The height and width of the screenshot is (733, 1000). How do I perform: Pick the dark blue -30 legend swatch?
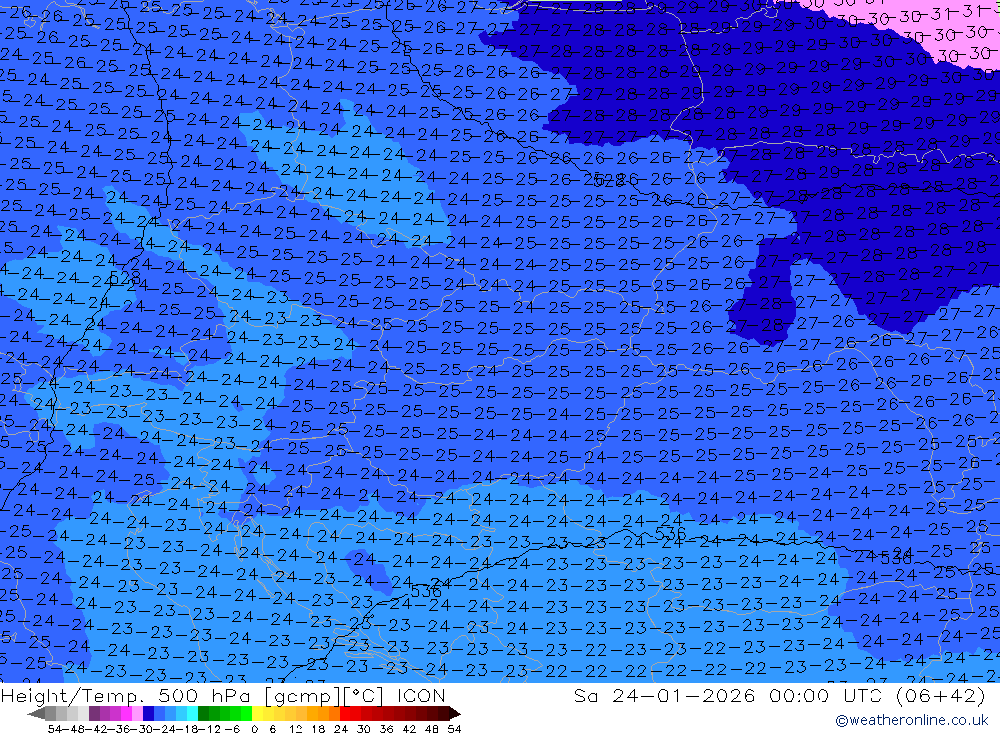[148, 713]
